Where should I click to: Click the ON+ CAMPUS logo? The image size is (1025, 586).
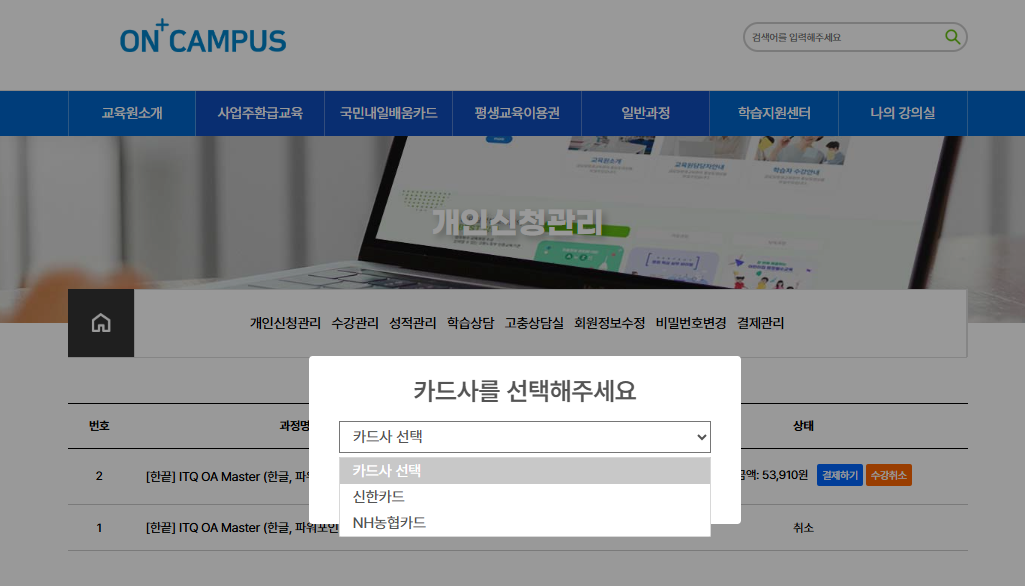[x=203, y=37]
